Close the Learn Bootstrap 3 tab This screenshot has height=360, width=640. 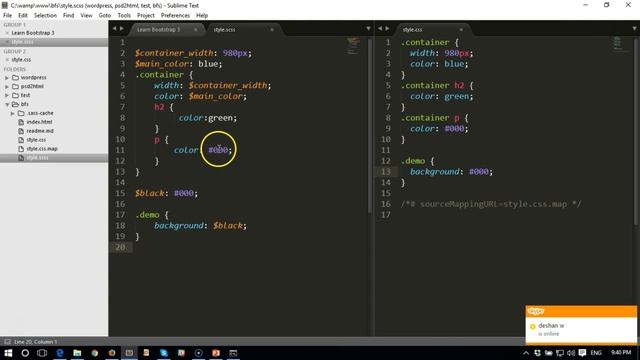click(x=196, y=30)
